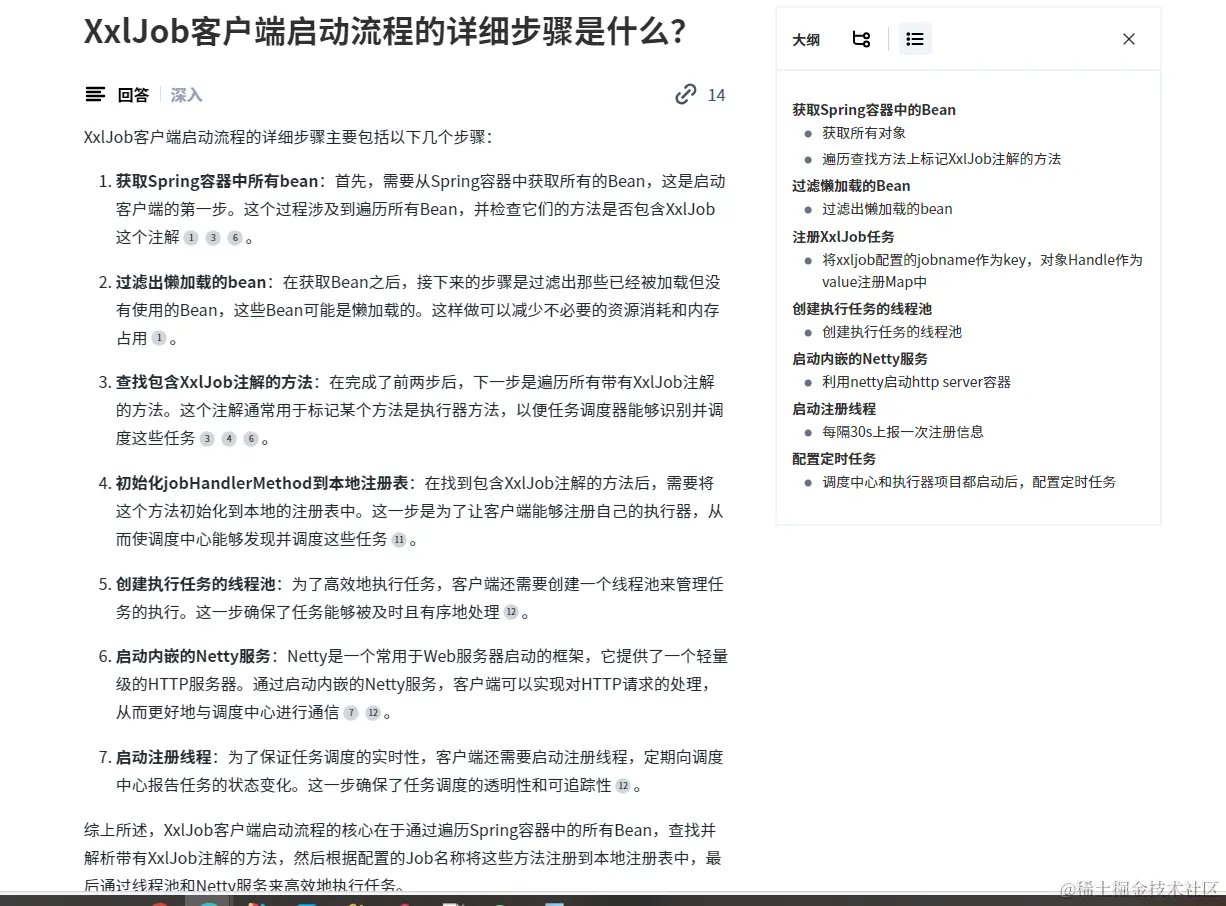The image size is (1226, 906).
Task: Jump to outline heading 启动注册线程
Action: [x=834, y=409]
